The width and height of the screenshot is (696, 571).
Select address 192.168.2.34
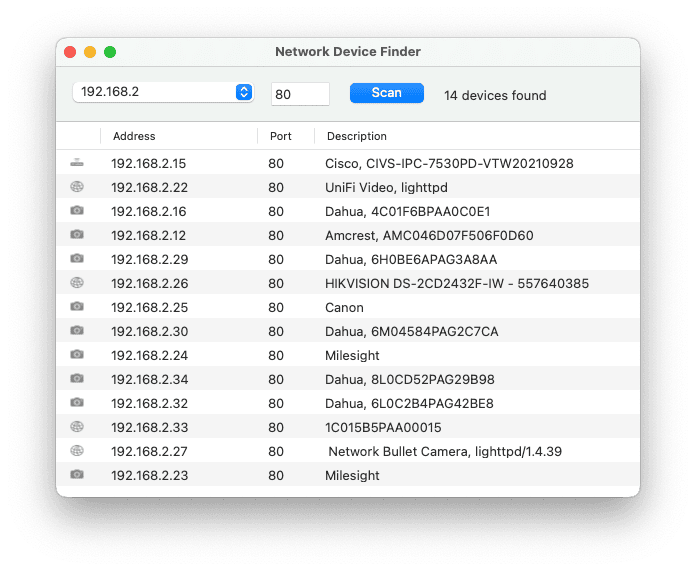(x=149, y=380)
